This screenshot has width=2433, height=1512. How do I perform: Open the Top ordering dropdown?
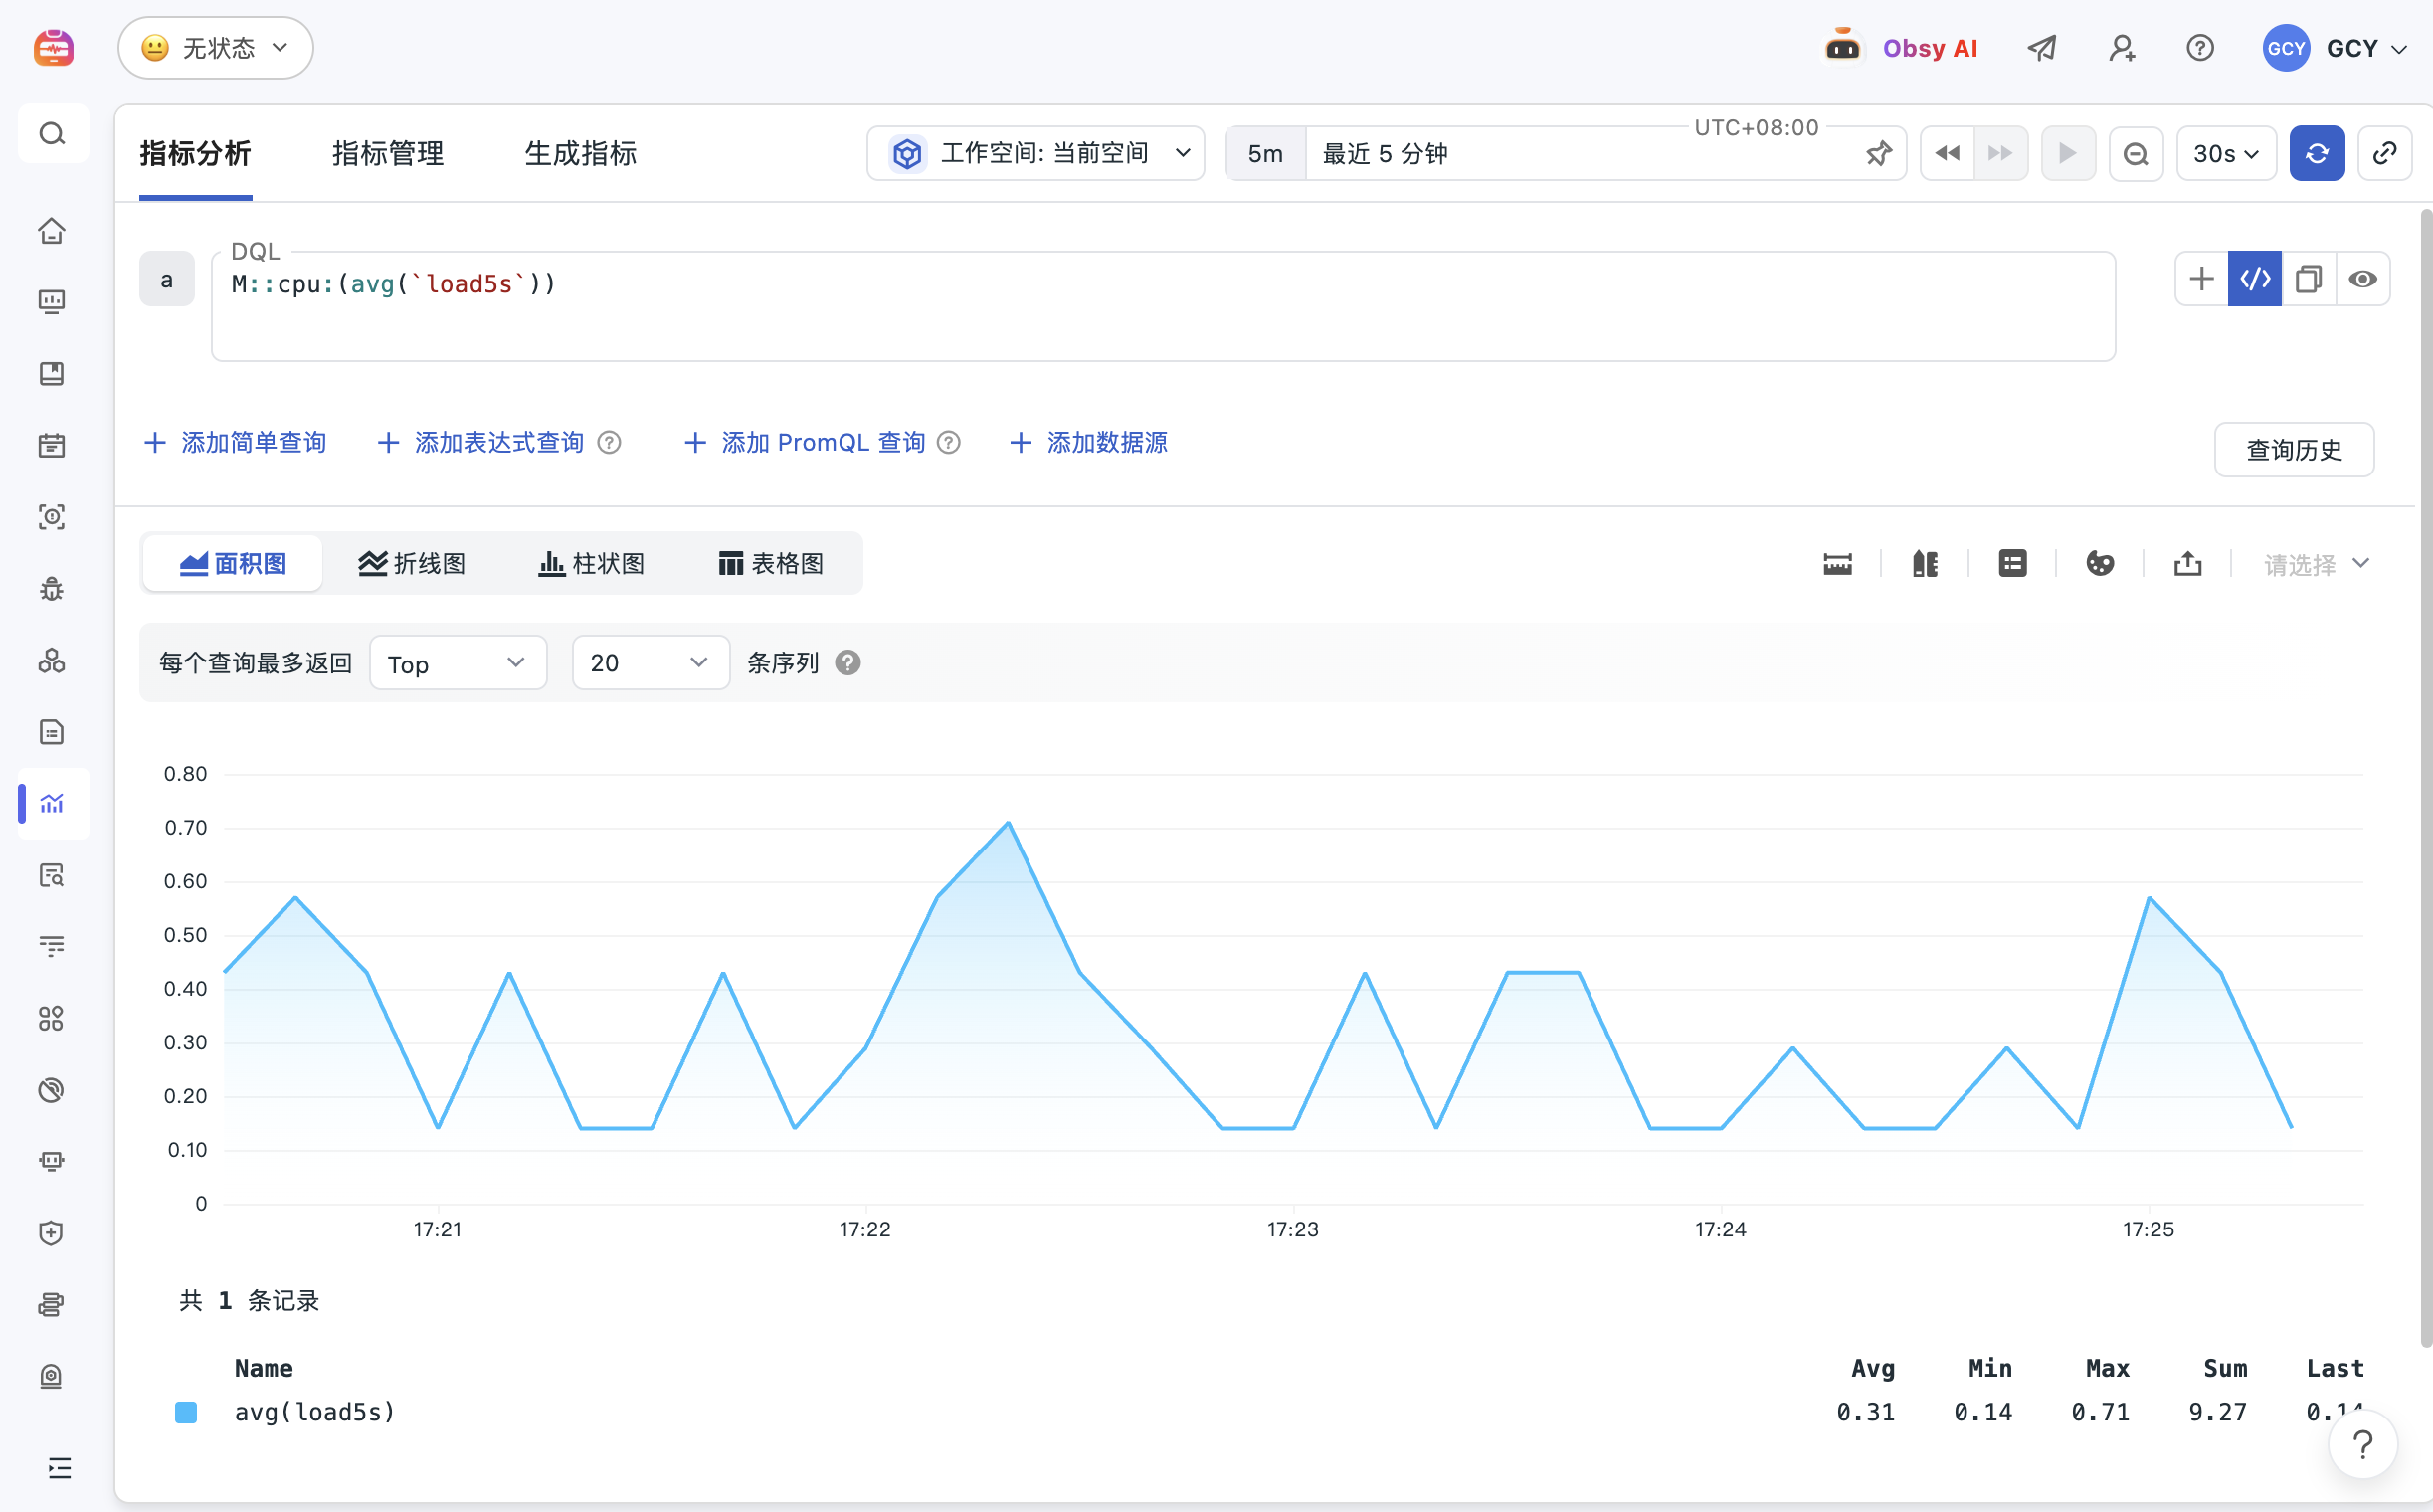pos(458,663)
